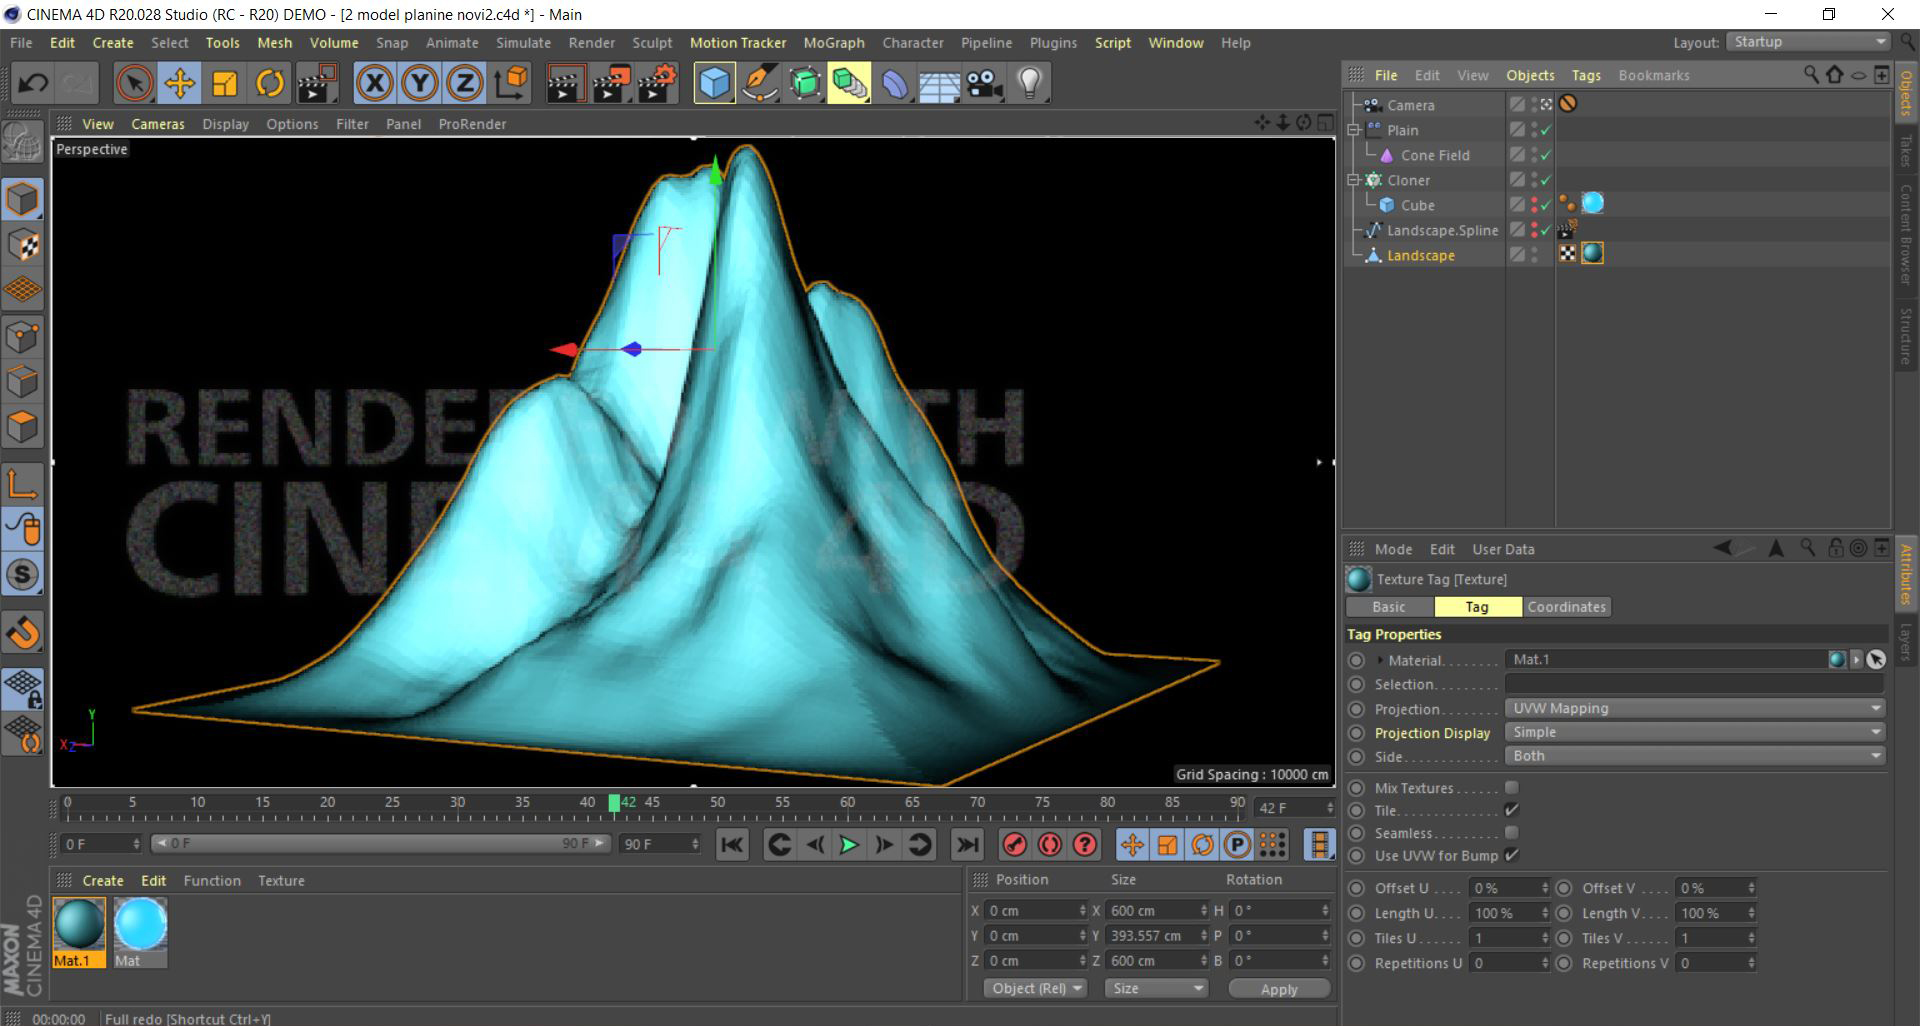Click Landscape's texture tag sphere

click(1592, 254)
